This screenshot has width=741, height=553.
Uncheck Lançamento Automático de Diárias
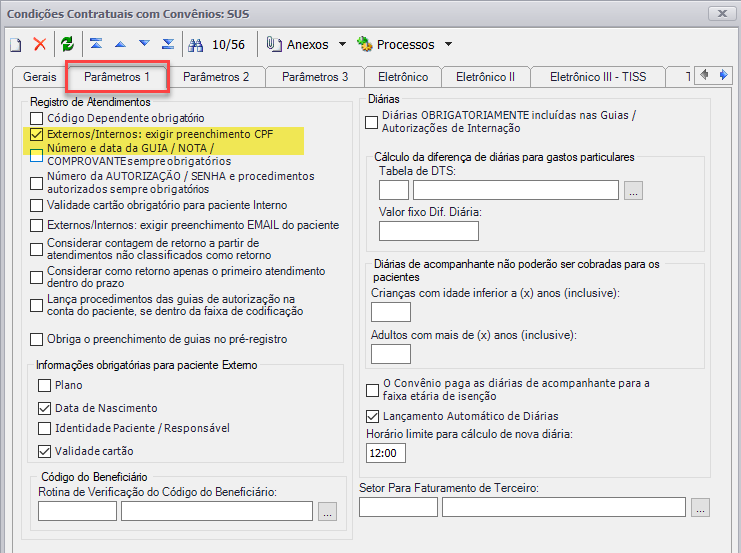coord(372,416)
